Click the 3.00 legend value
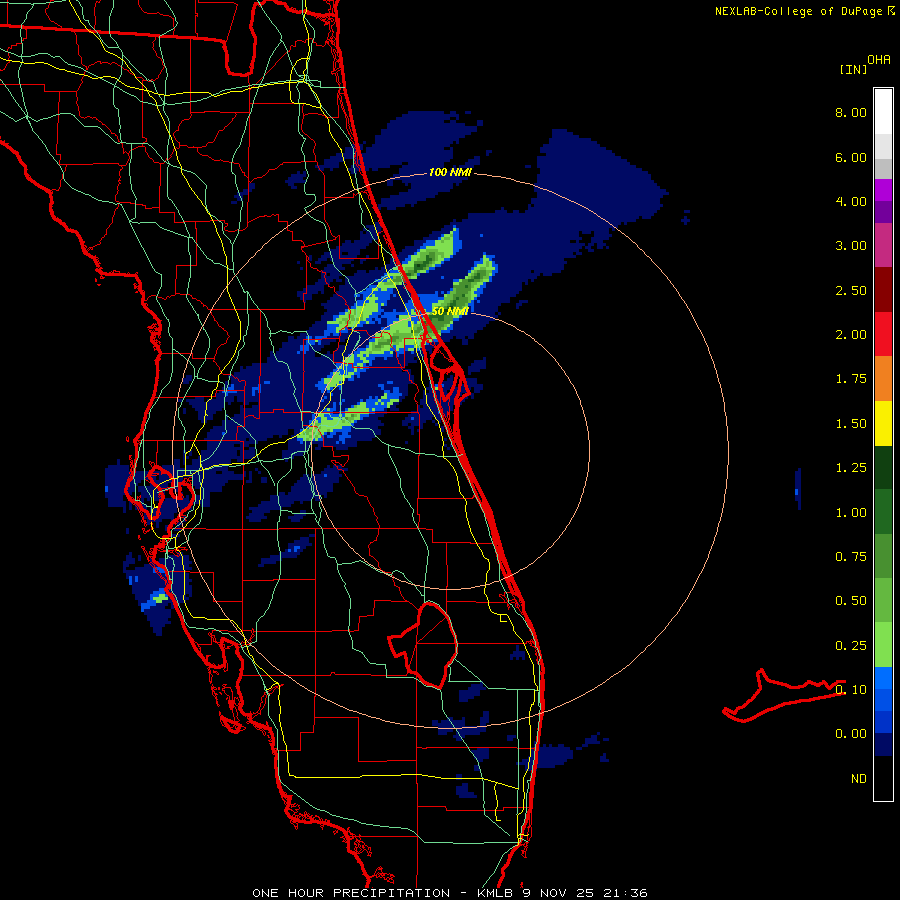 point(851,246)
